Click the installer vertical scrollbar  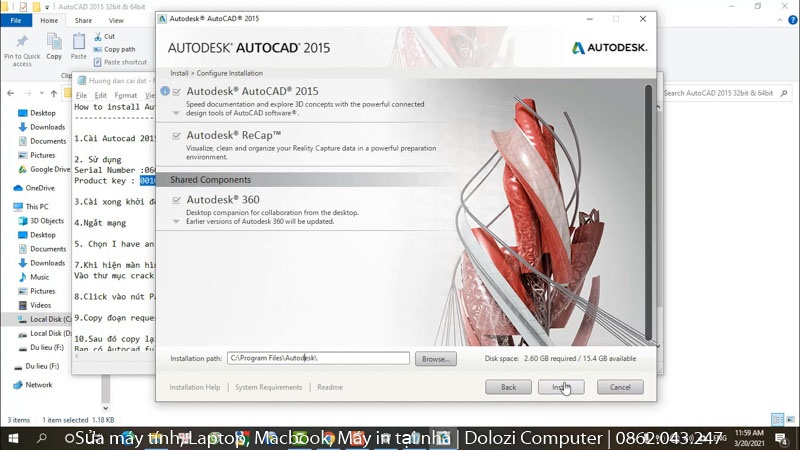pyautogui.click(x=648, y=212)
